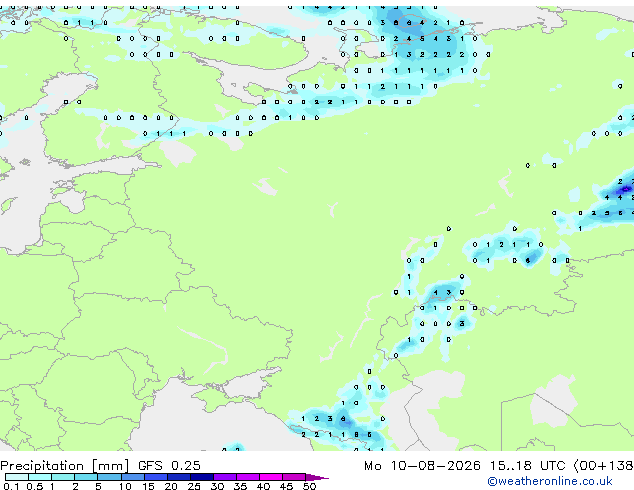Click the 2–5 mm legend color swatch

86,477
